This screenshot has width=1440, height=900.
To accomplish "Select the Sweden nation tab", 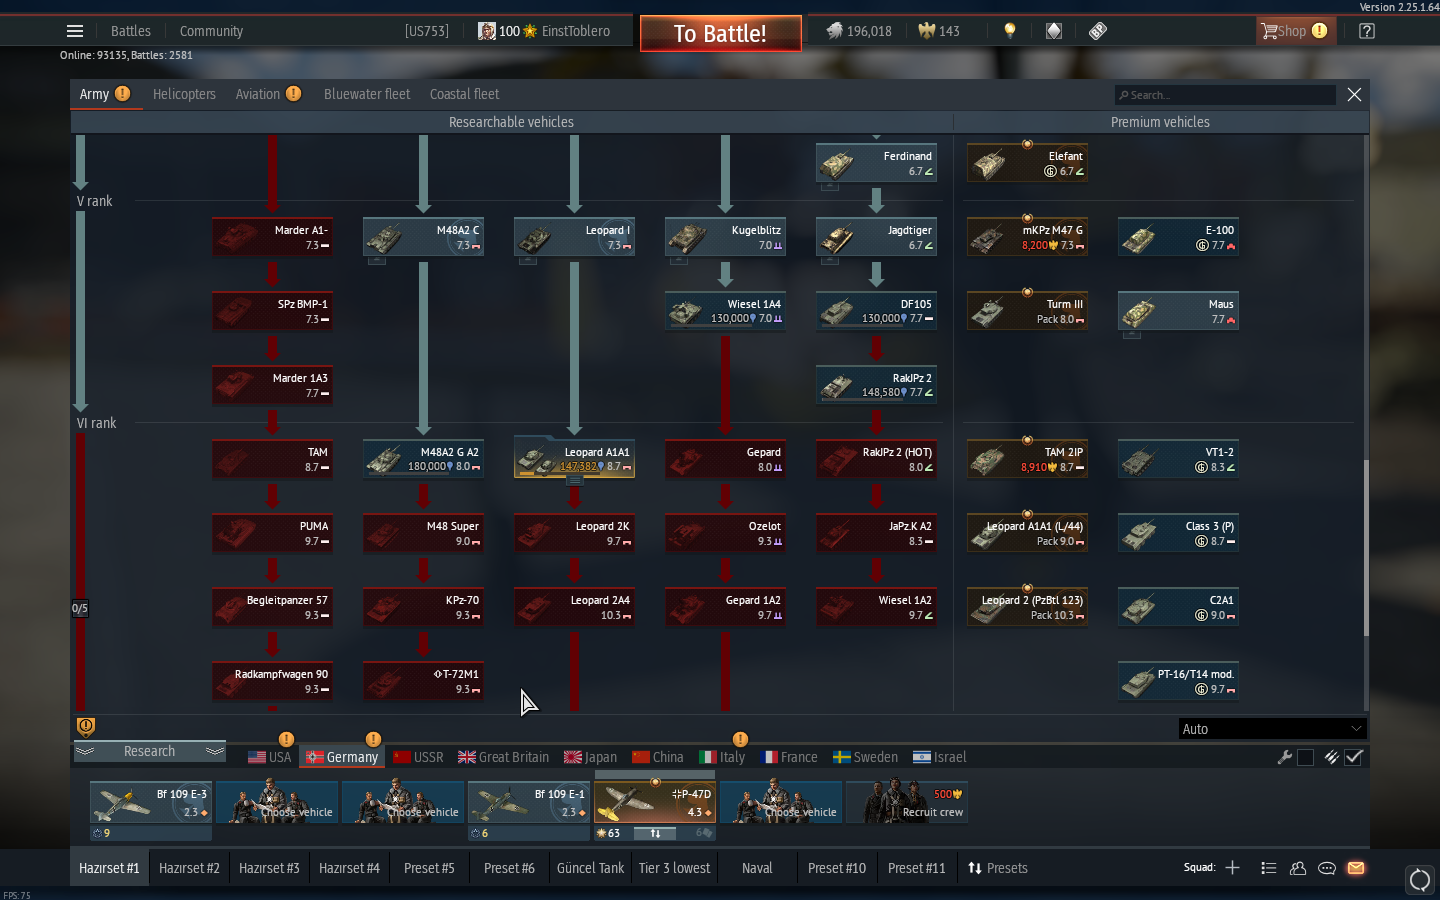I will [x=865, y=757].
